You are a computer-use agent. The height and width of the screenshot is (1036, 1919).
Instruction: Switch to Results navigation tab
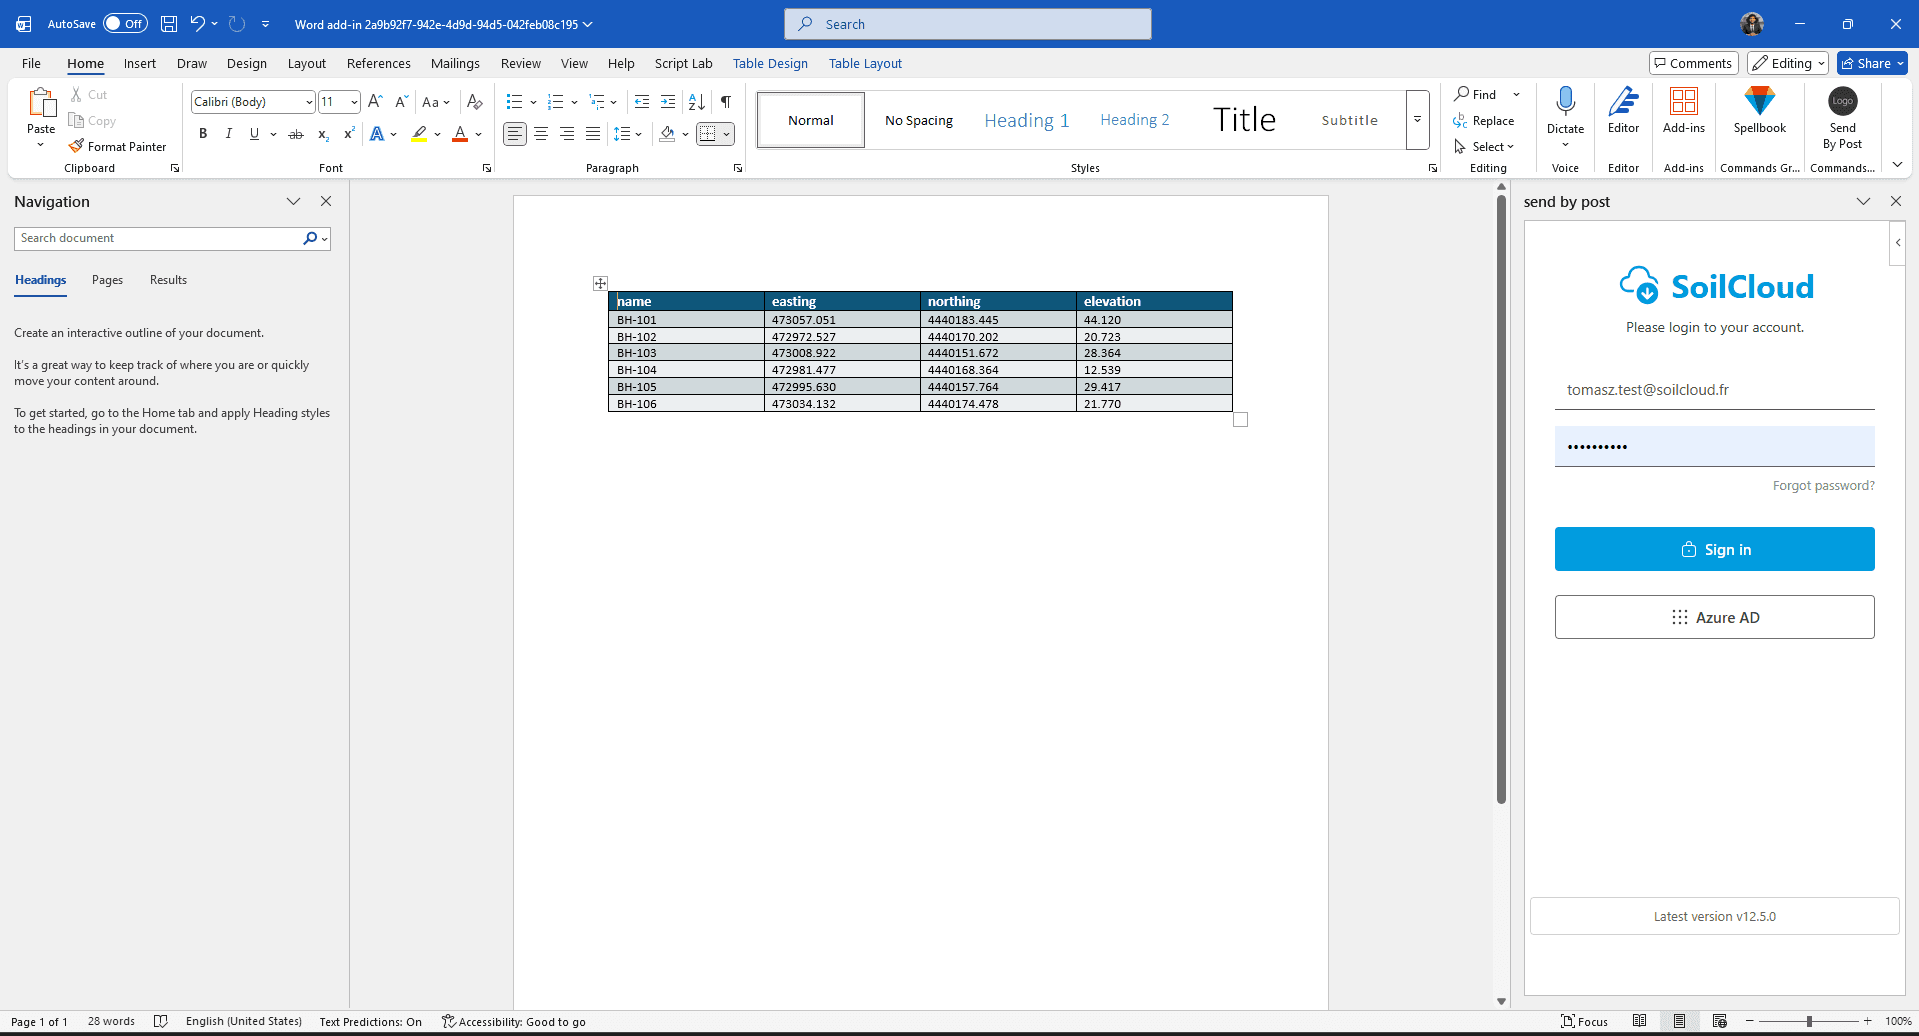click(168, 280)
